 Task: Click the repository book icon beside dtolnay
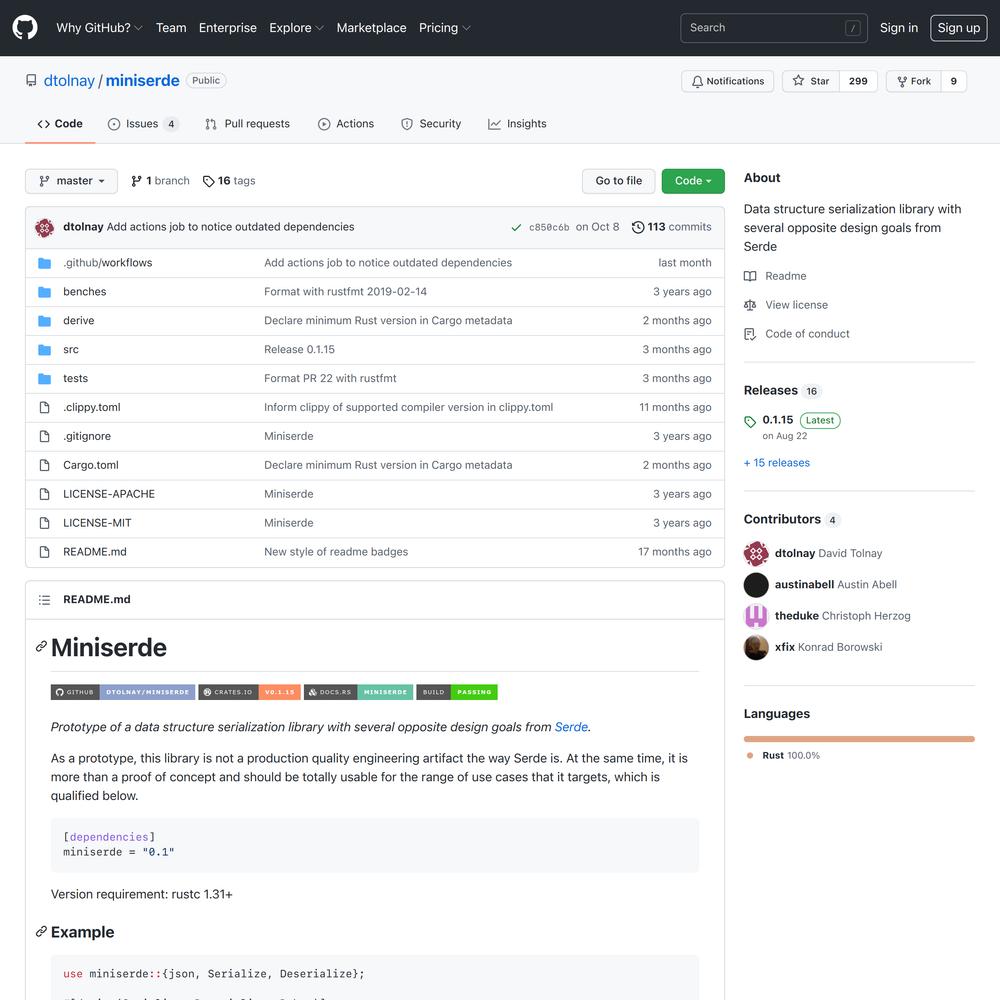tap(31, 80)
